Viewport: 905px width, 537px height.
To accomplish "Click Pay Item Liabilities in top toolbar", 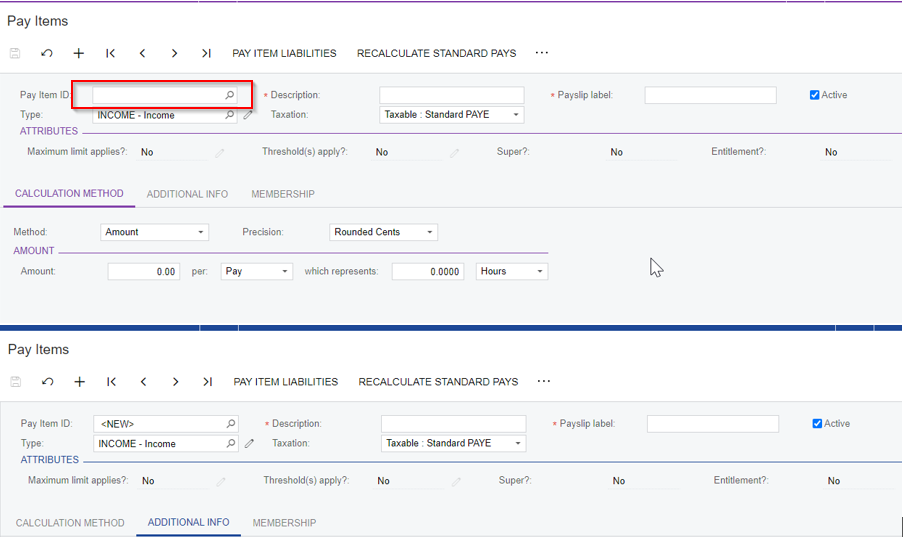I will (284, 53).
